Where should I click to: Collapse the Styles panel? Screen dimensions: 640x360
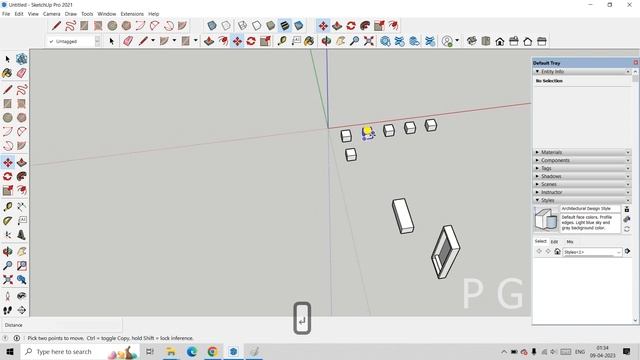[x=537, y=200]
